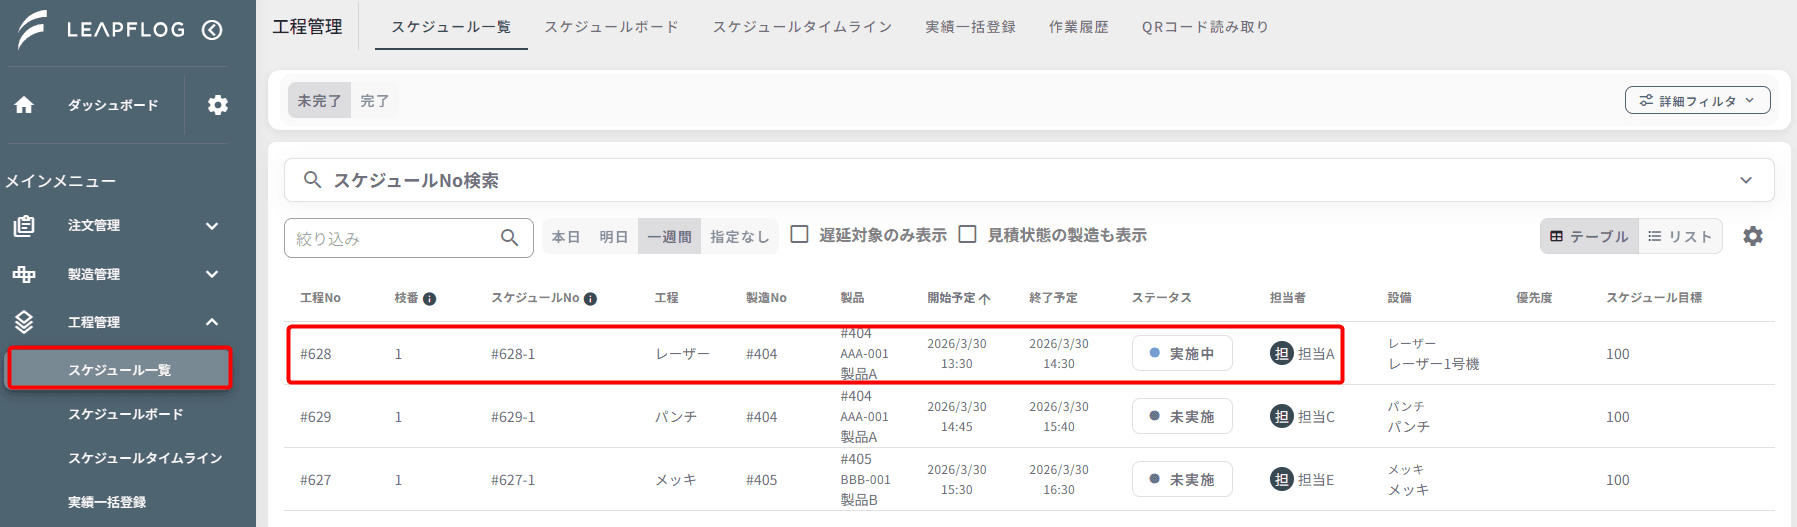1797x527 pixels.
Task: Click info icon next to スケジュールNo header
Action: coord(590,299)
